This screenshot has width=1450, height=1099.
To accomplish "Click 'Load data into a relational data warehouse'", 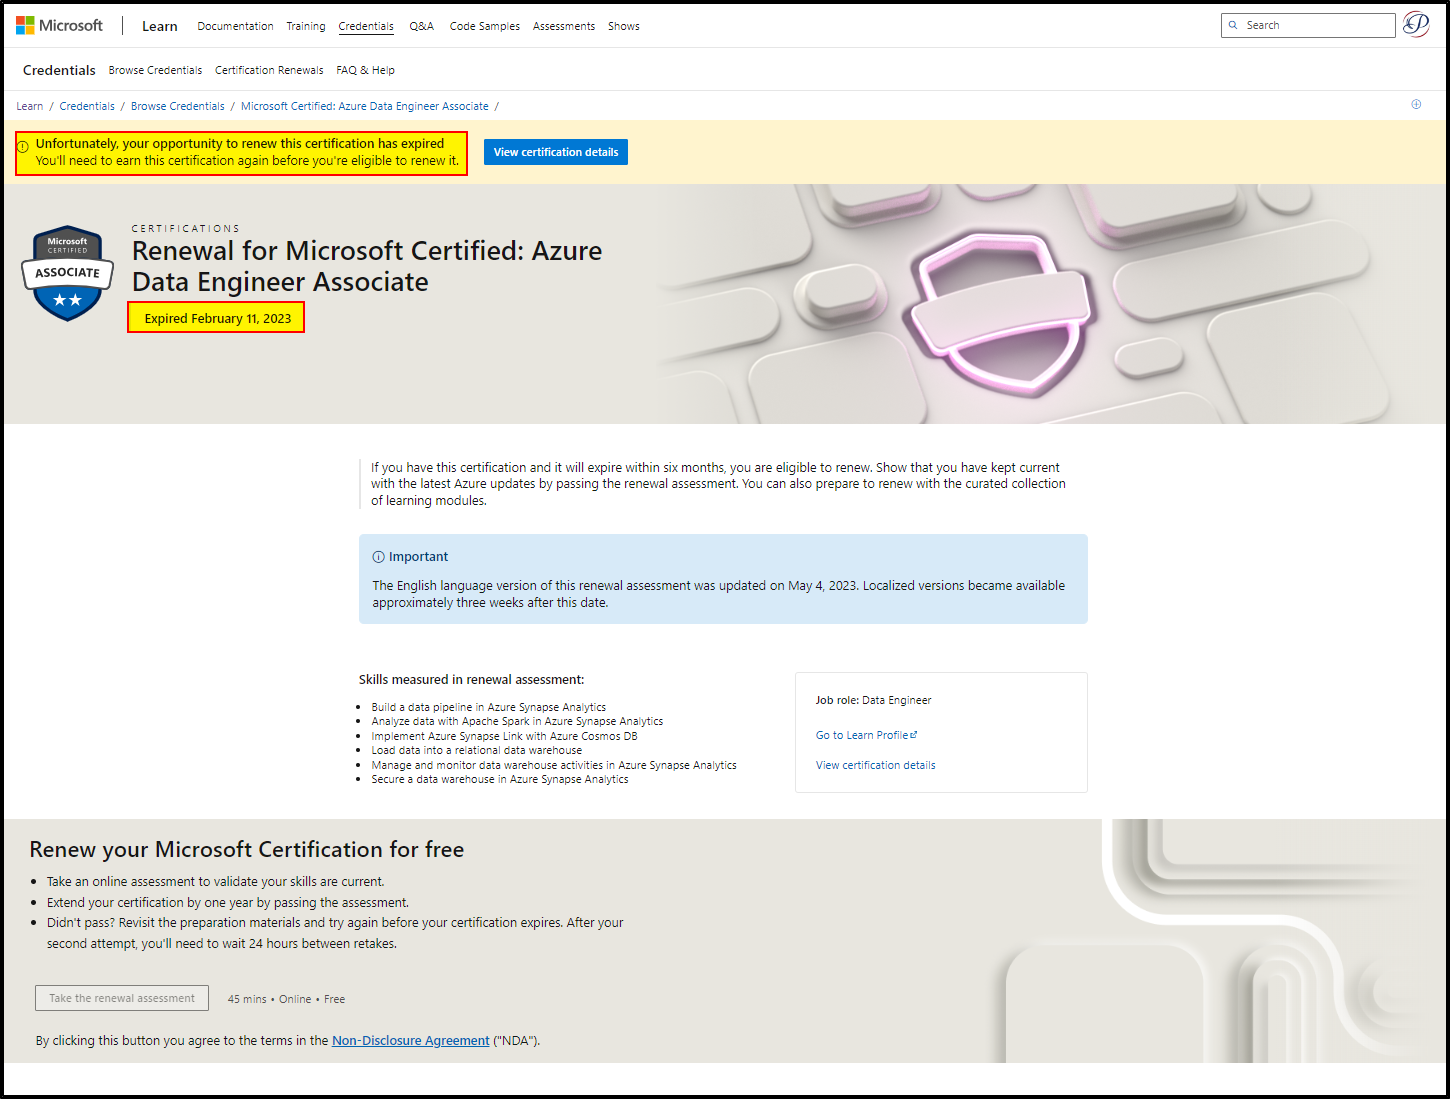I will (x=476, y=750).
